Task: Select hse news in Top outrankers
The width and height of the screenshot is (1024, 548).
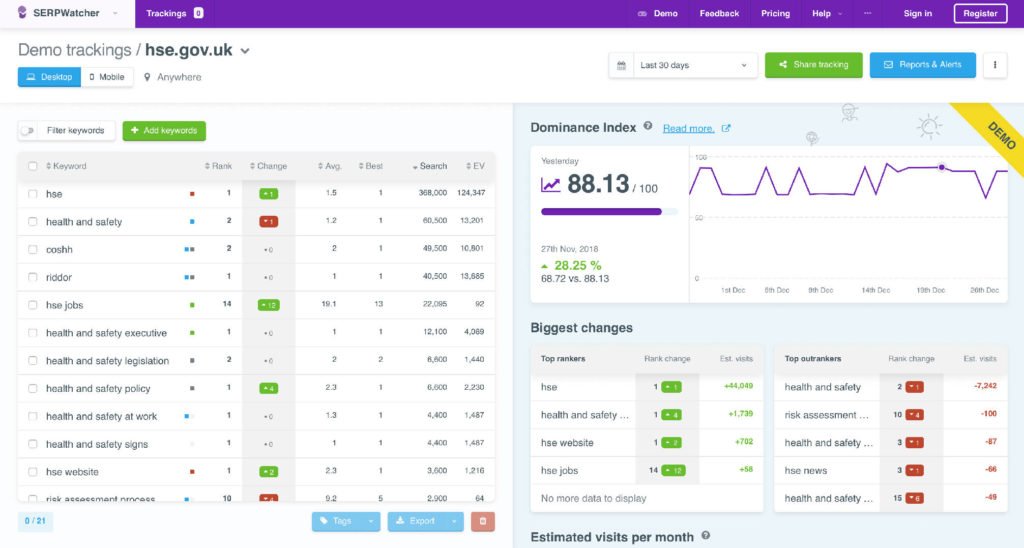Action: coord(891,470)
